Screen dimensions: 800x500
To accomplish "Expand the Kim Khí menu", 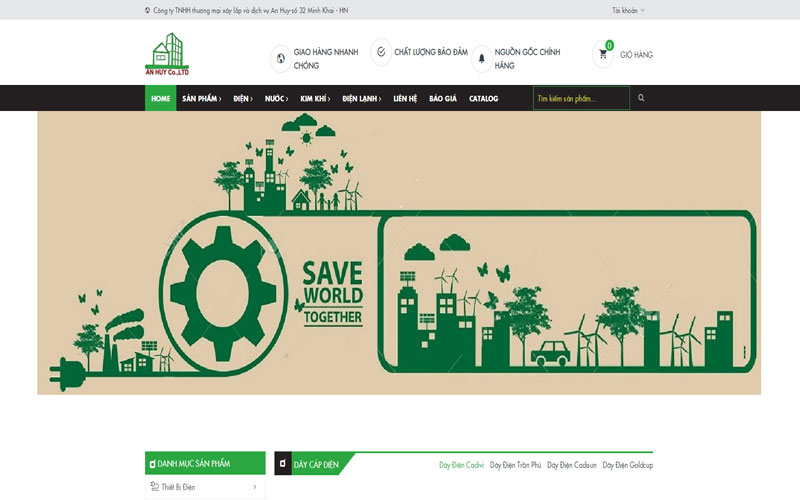I will pos(316,99).
